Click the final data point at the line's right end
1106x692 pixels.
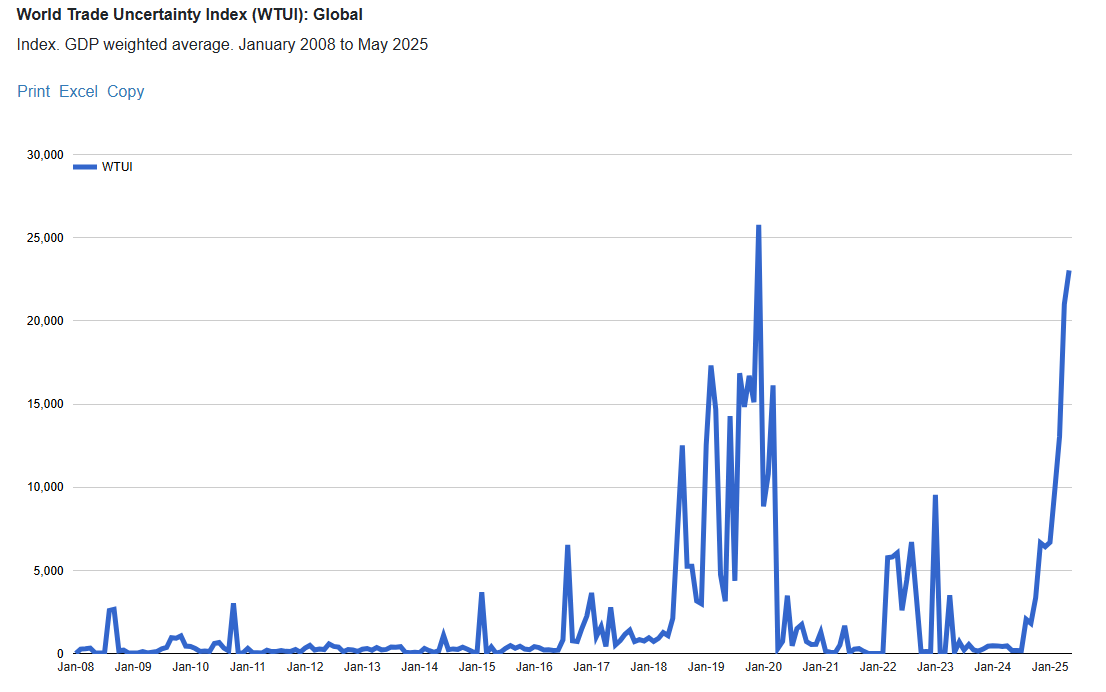(1069, 272)
